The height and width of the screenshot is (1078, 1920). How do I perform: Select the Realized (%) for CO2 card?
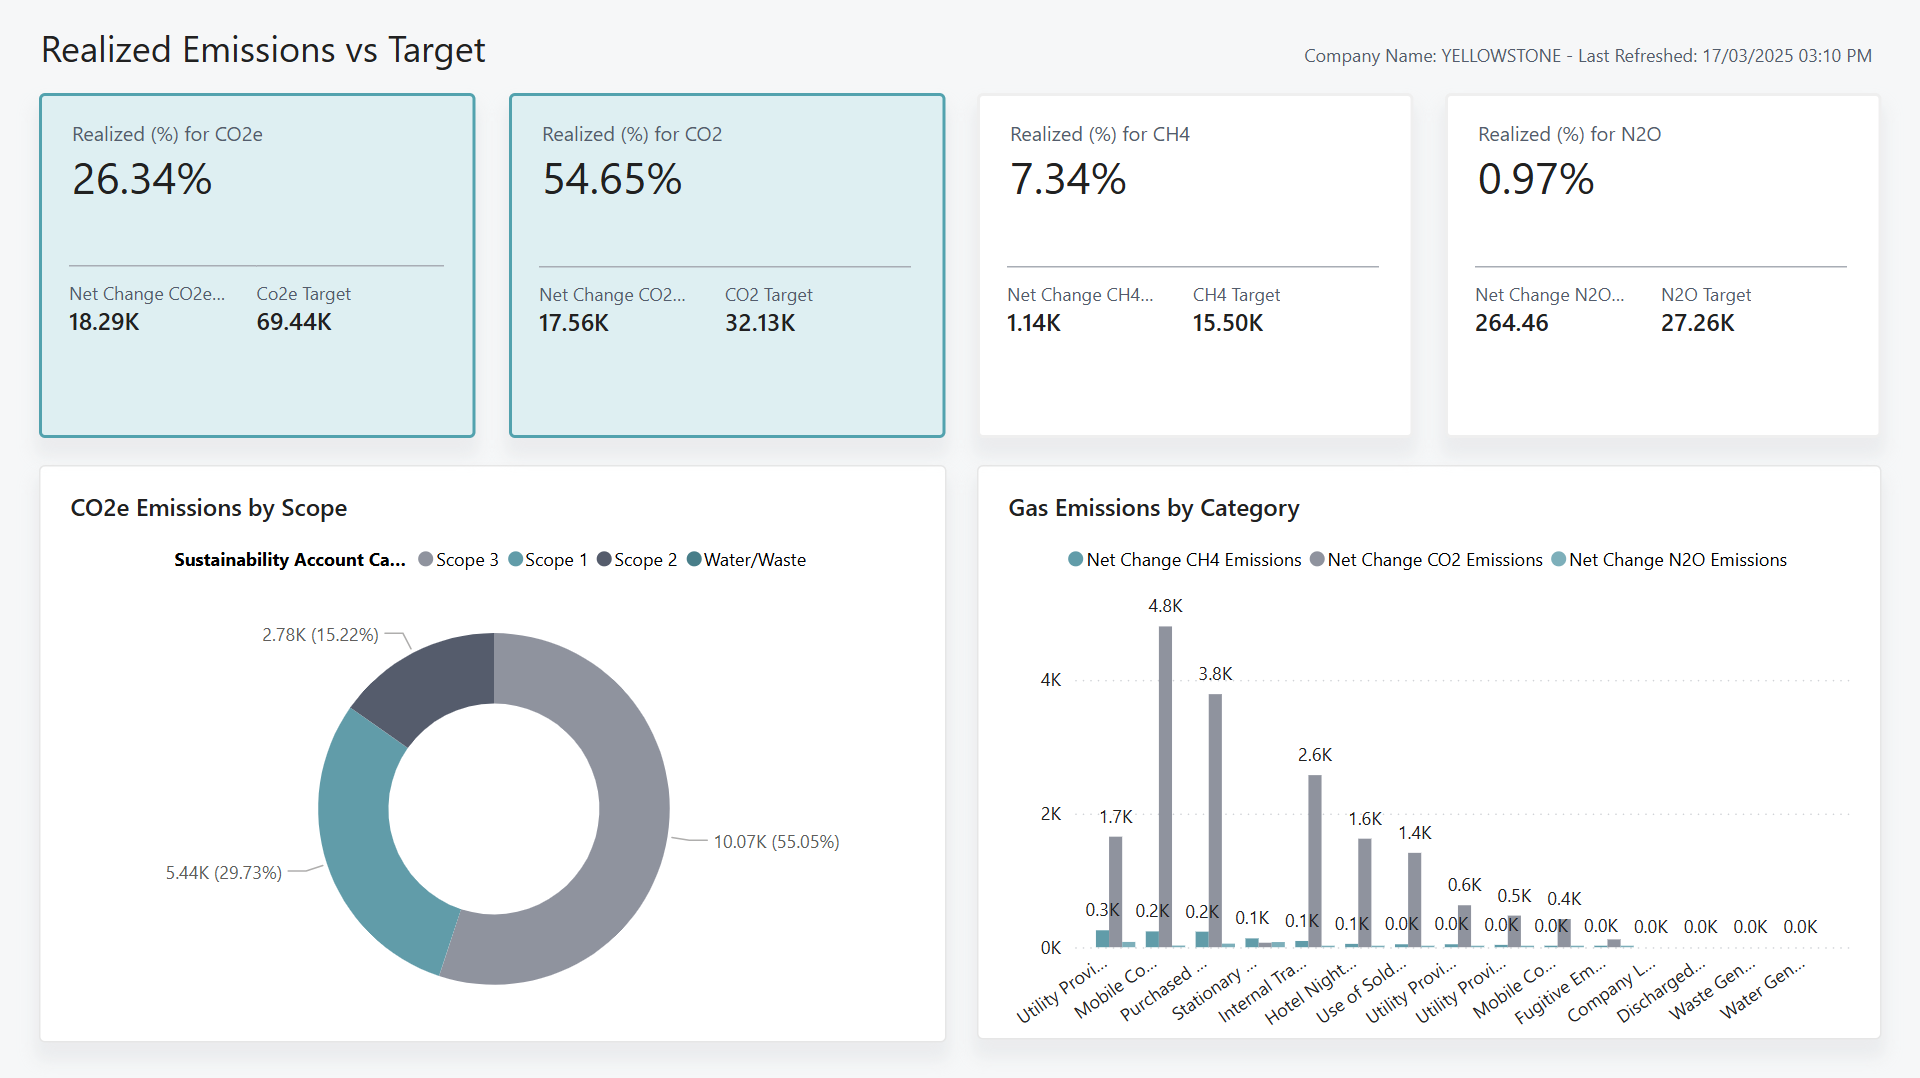pyautogui.click(x=727, y=265)
